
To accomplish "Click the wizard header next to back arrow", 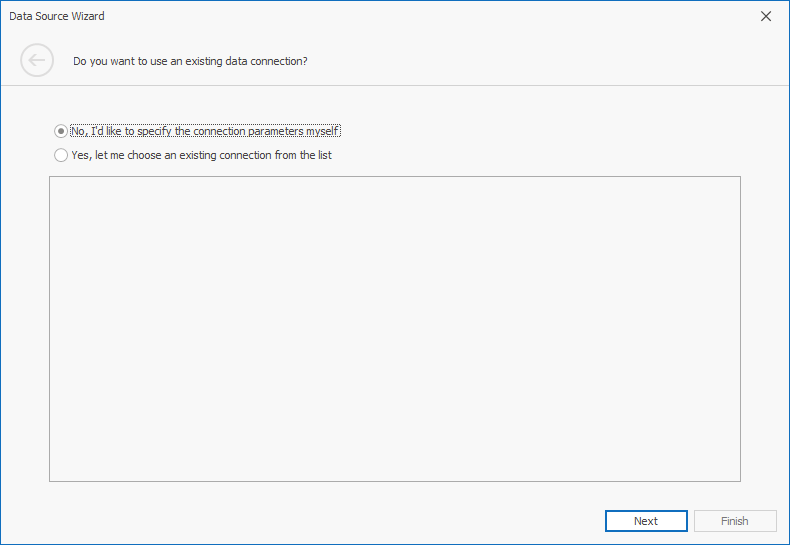I will [x=190, y=61].
